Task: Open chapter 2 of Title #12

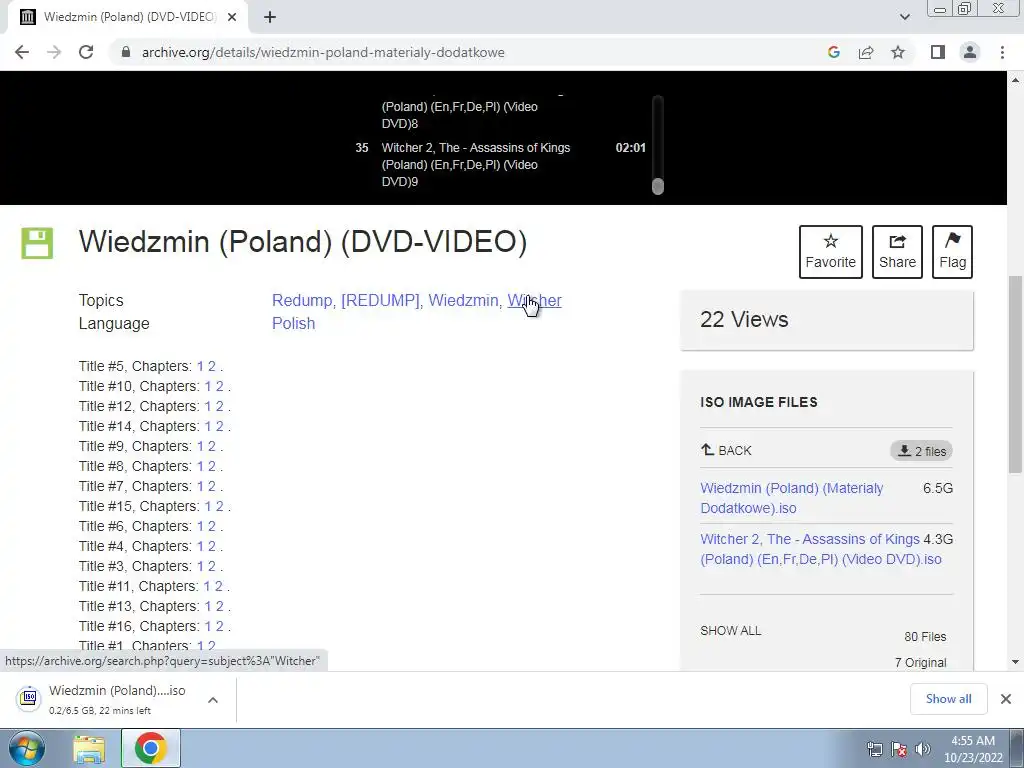Action: (x=219, y=406)
